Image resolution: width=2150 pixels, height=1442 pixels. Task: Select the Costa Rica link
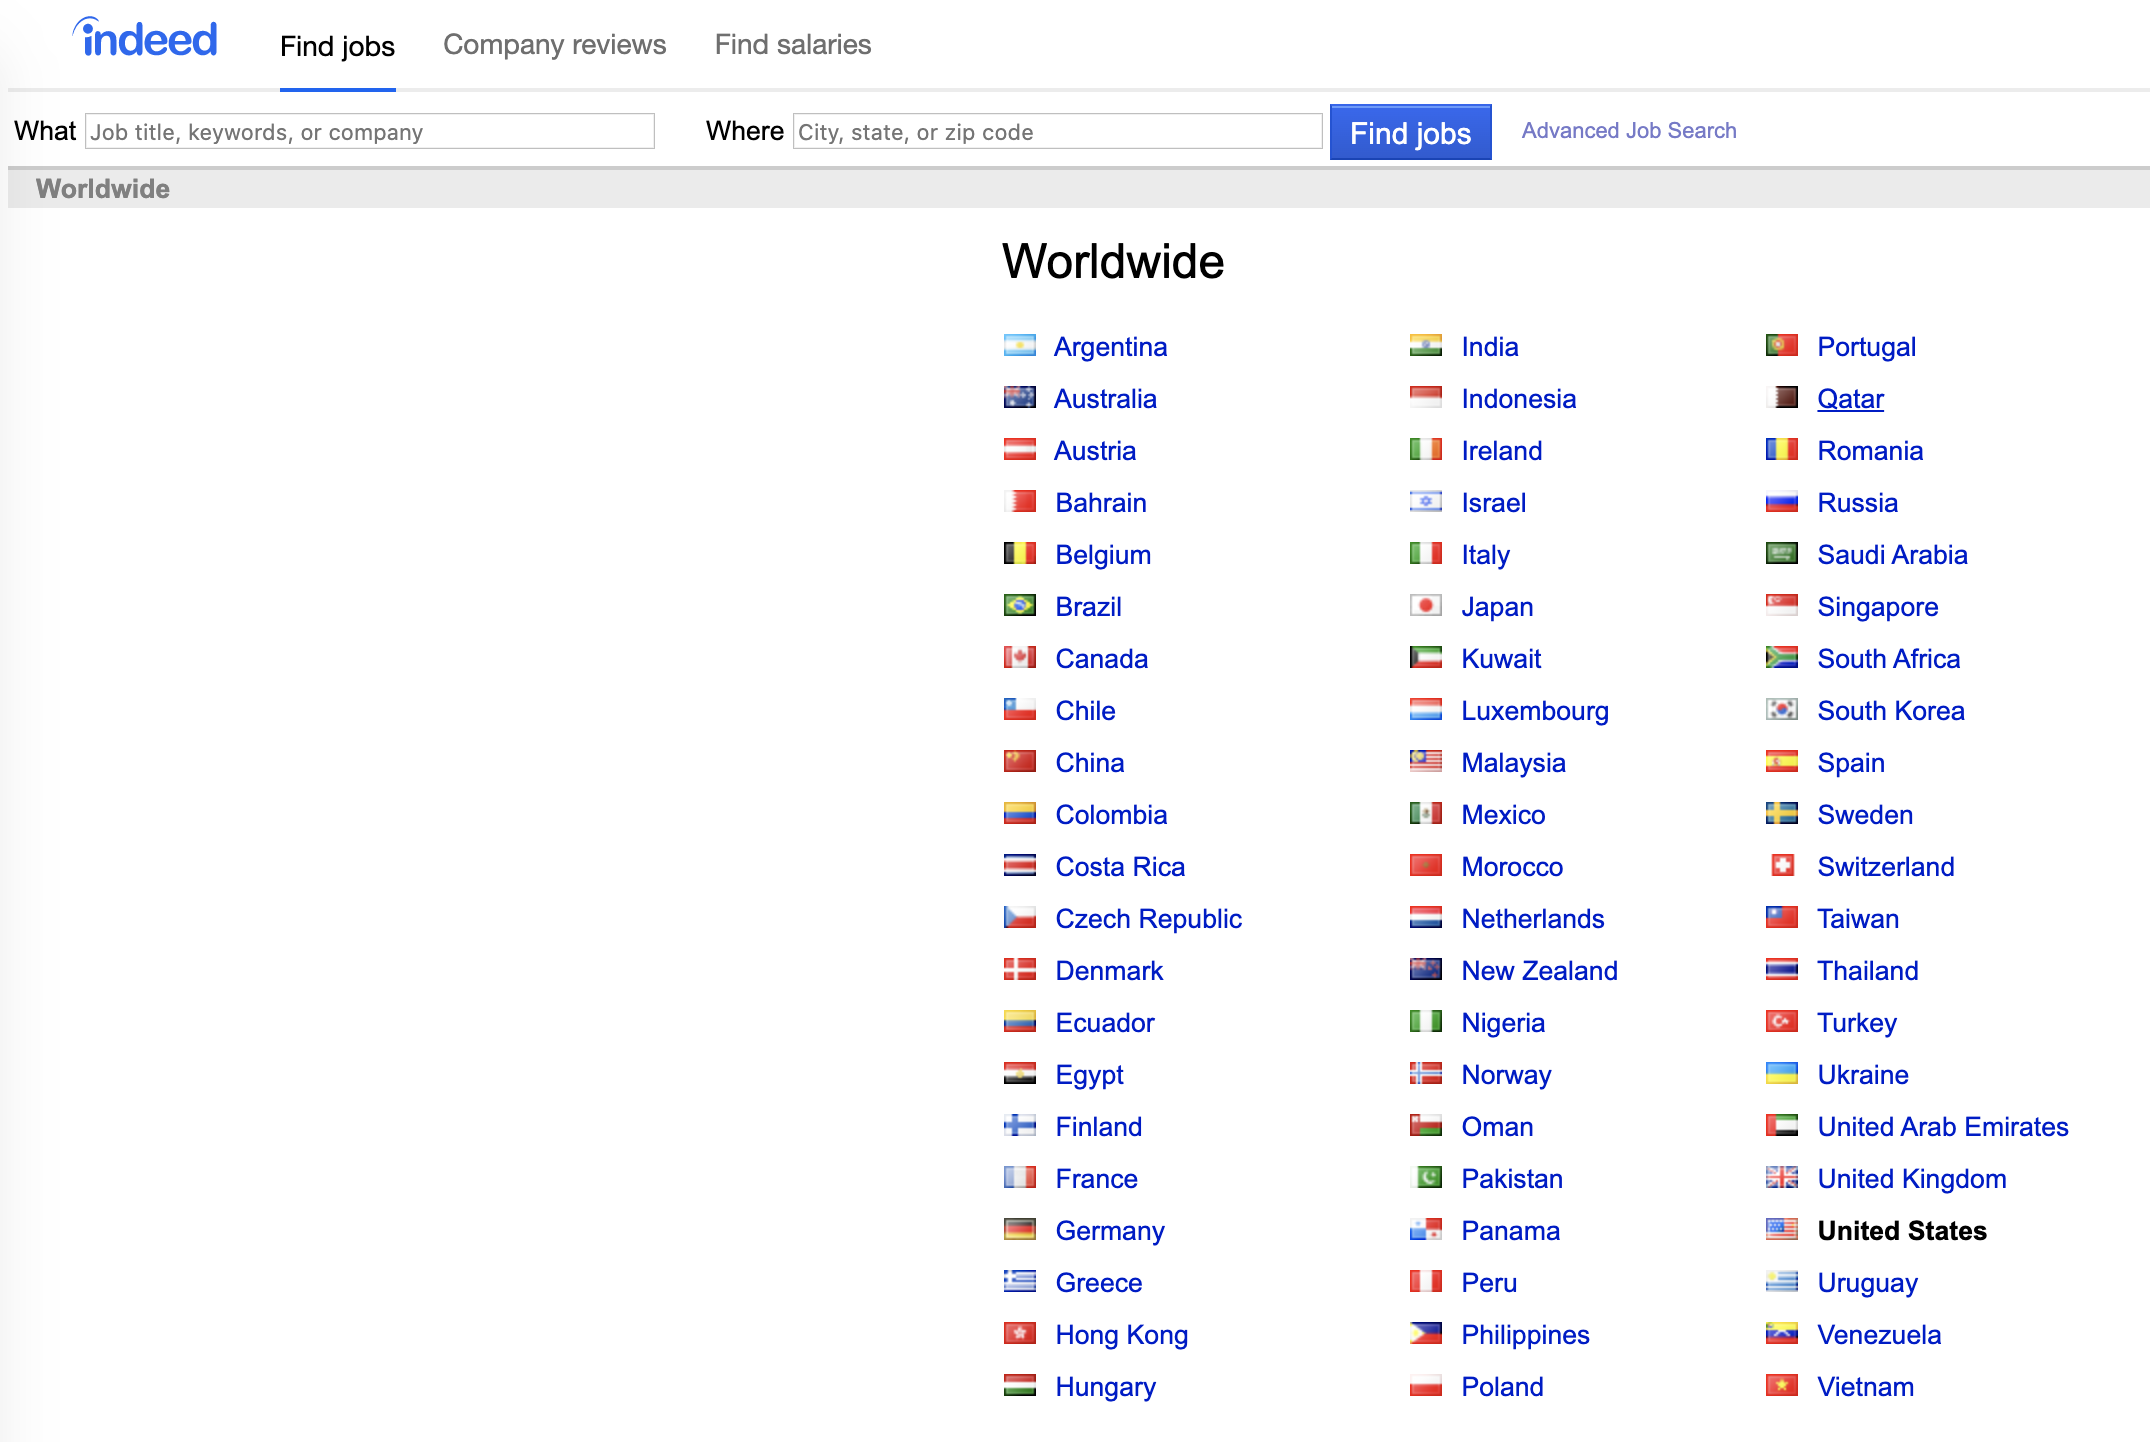click(x=1120, y=867)
